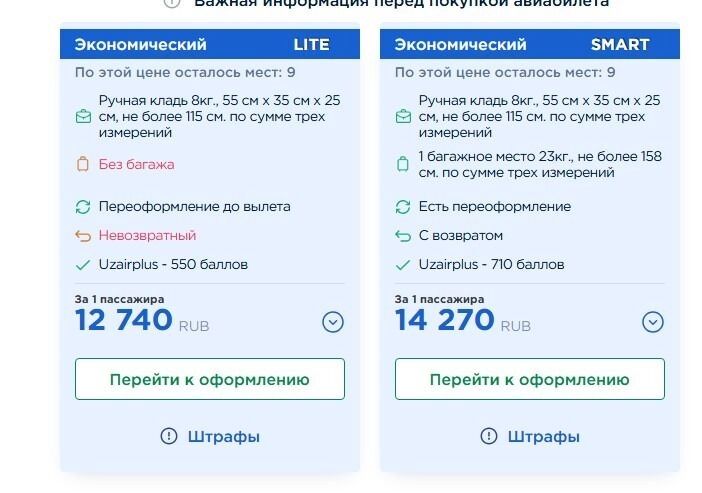Select the Экономический SMART fare header
This screenshot has height=493, width=702.
[530, 45]
